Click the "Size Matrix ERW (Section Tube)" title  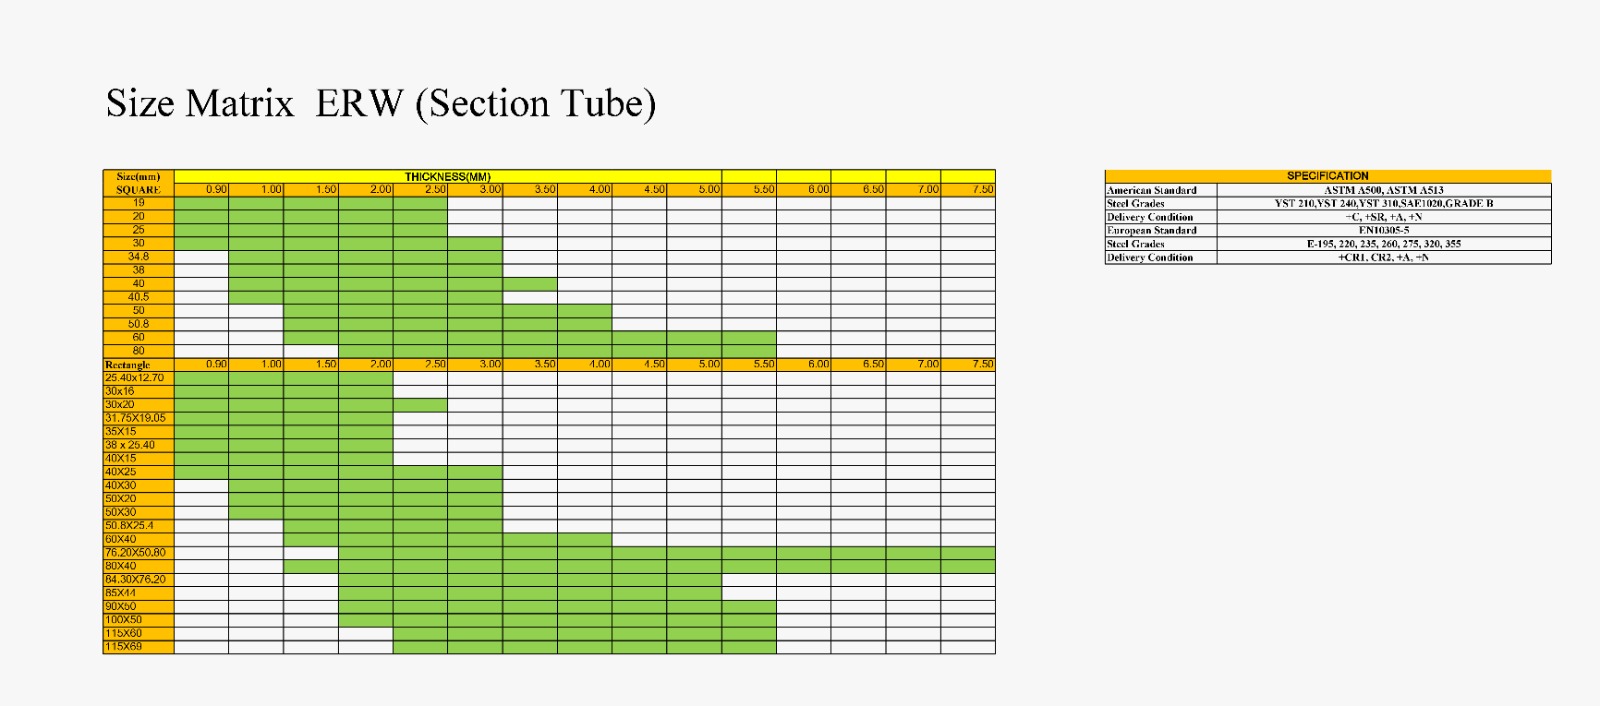381,104
